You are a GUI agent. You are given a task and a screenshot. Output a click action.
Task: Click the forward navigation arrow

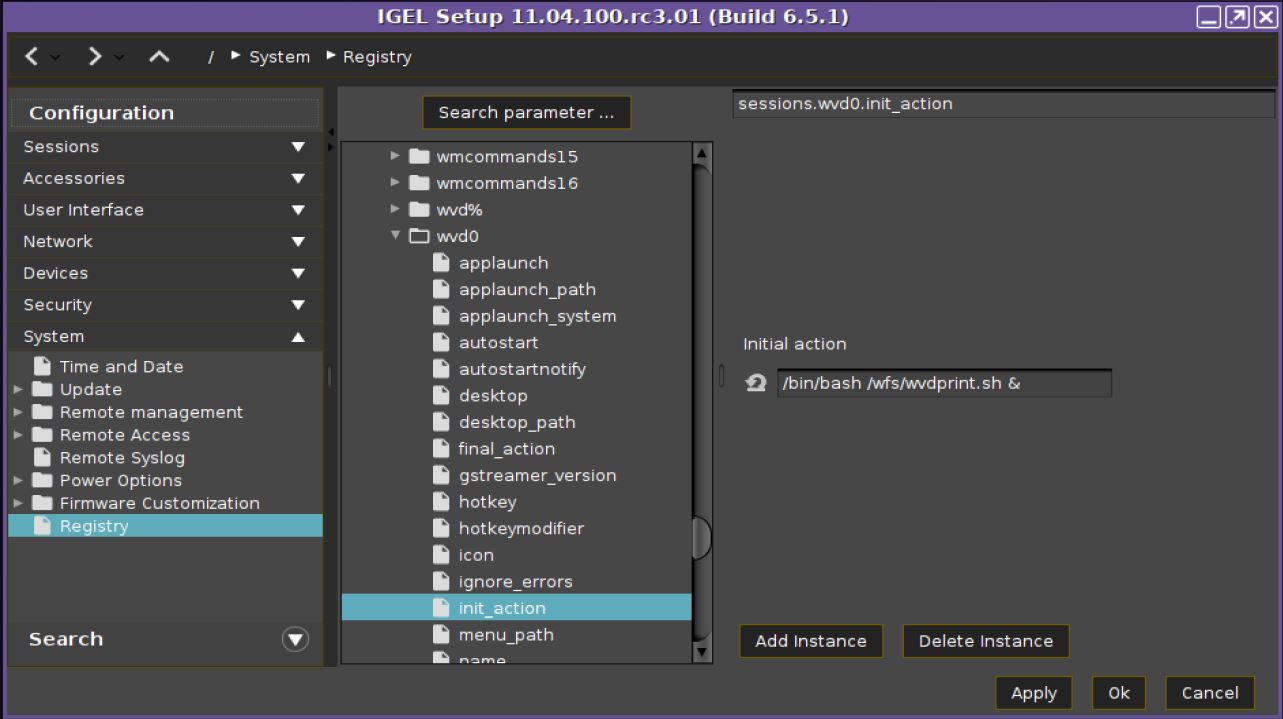pyautogui.click(x=95, y=57)
